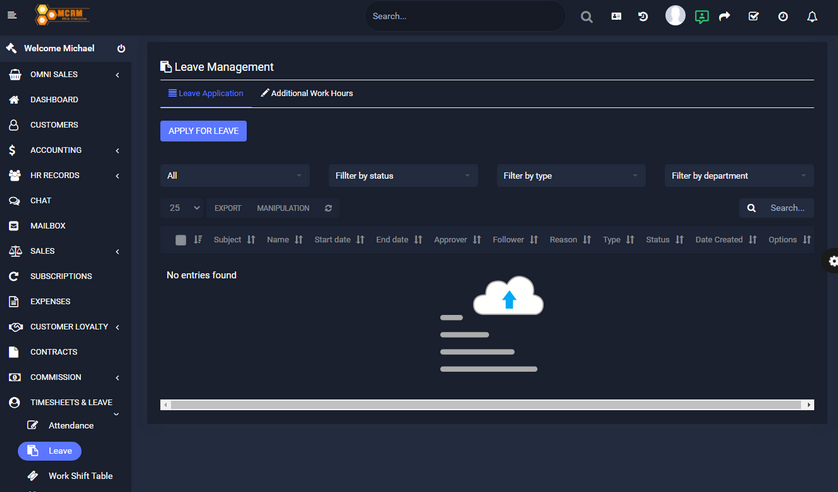Open Attendance in the sidebar
The height and width of the screenshot is (492, 838).
click(71, 426)
